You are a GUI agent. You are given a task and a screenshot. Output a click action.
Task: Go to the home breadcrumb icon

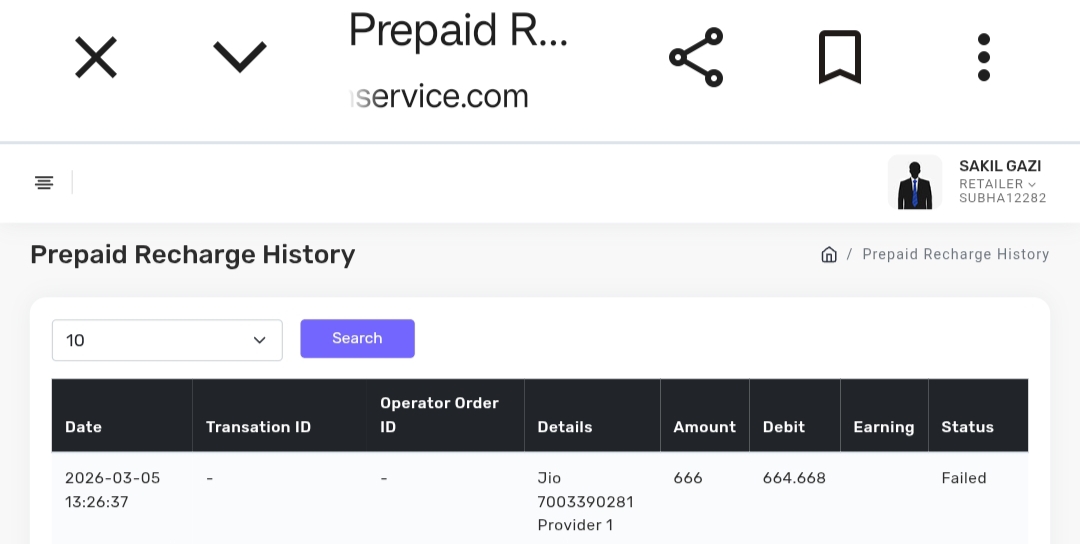(828, 255)
